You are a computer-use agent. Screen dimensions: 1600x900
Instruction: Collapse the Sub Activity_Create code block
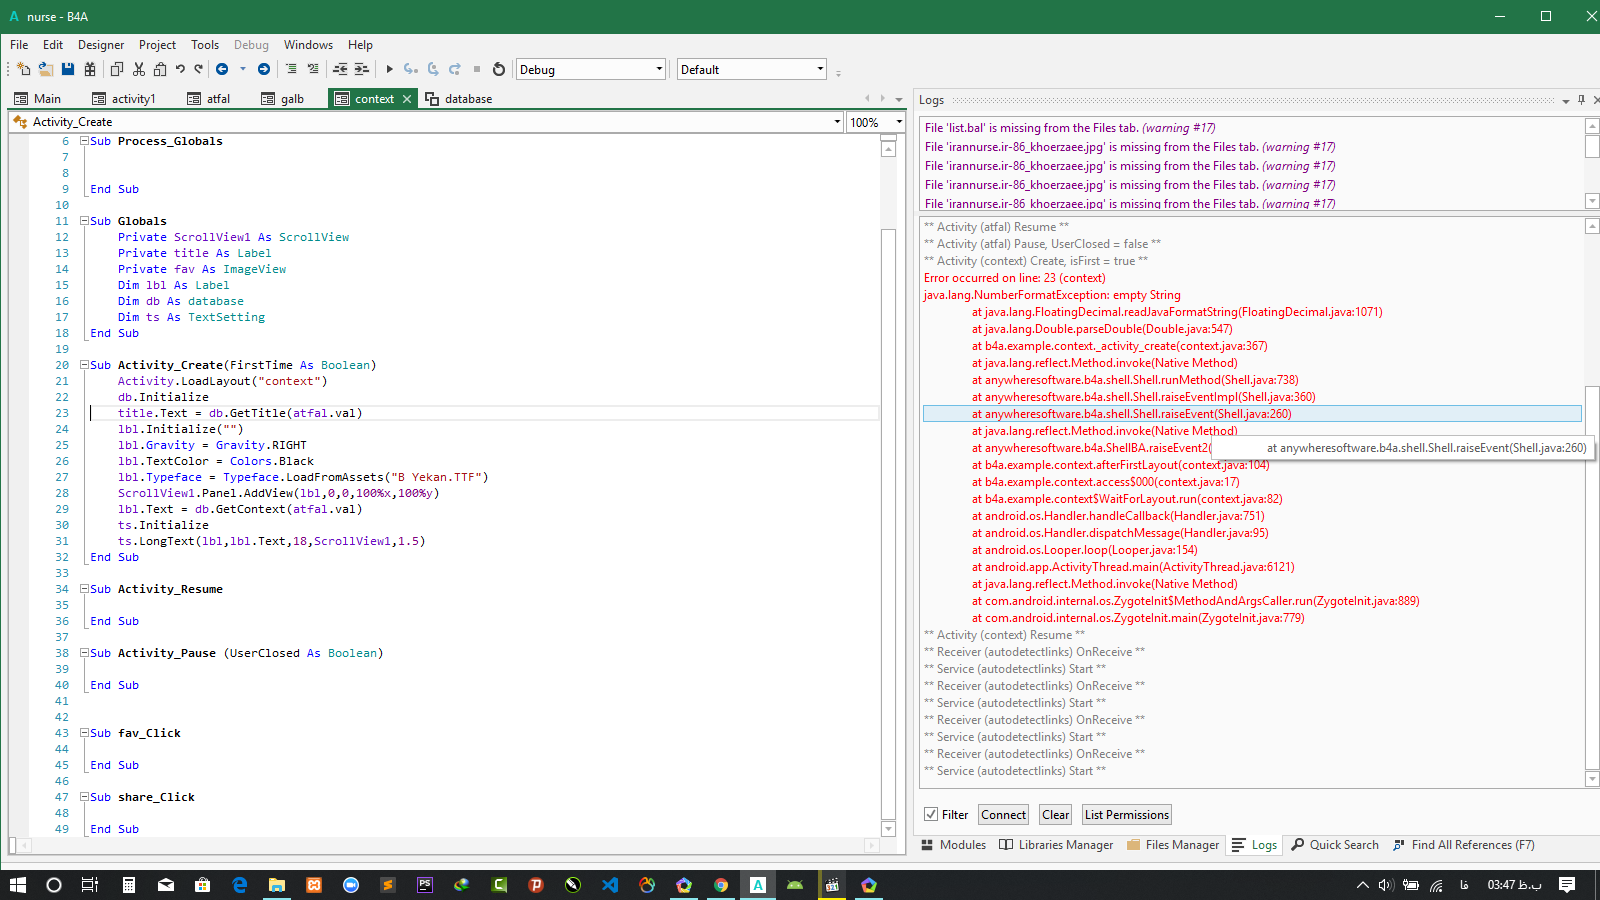[x=85, y=365]
